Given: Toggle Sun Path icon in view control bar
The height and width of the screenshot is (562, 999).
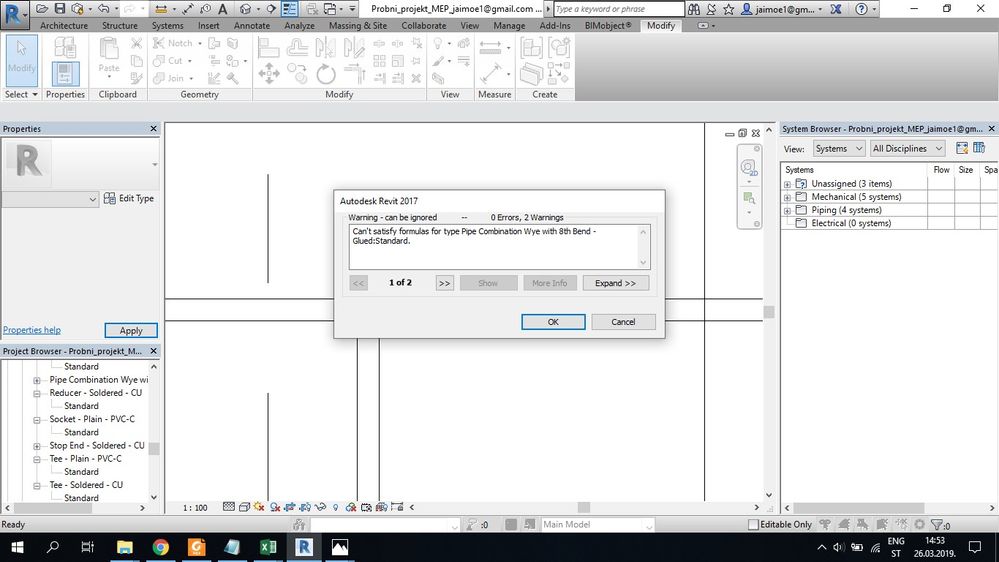Looking at the screenshot, I should point(259,507).
